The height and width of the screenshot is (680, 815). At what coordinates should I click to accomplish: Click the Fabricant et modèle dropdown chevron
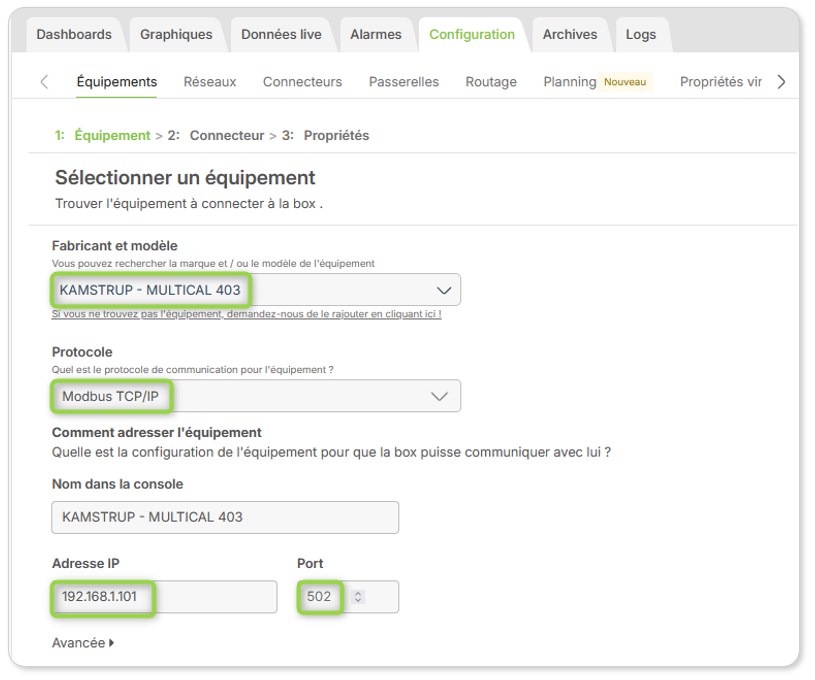click(444, 290)
